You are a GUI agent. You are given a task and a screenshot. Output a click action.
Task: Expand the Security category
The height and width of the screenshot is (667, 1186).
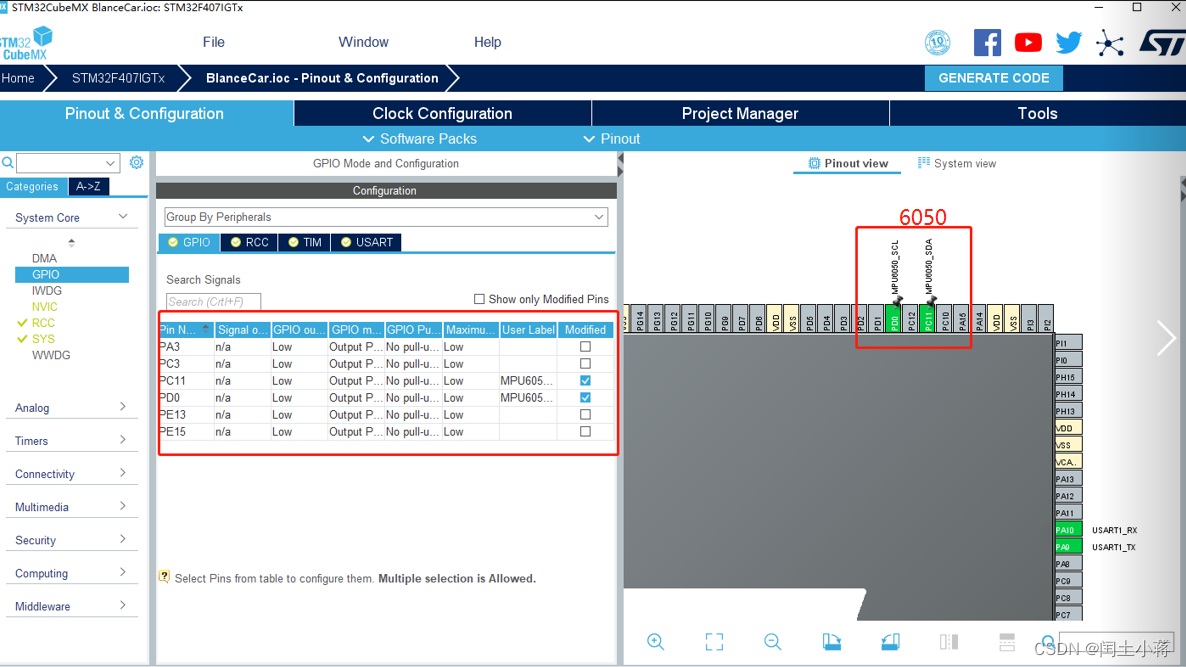(x=71, y=540)
